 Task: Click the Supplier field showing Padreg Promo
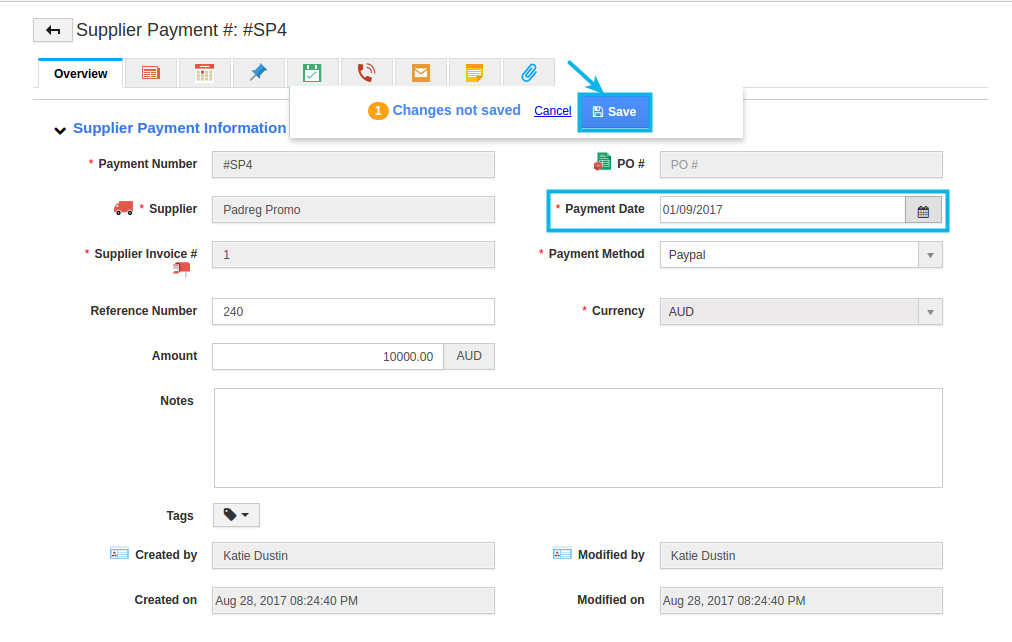tap(353, 210)
